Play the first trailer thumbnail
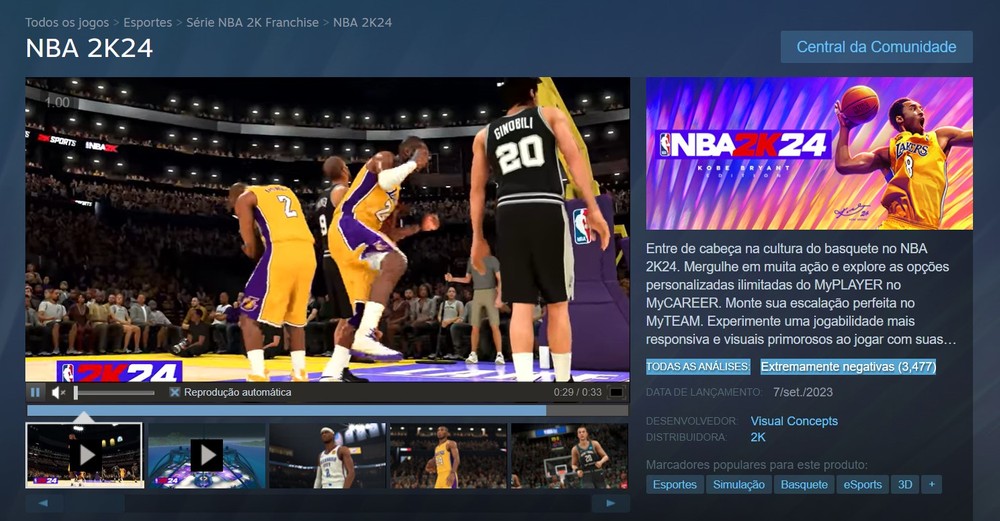This screenshot has width=1000, height=521. click(85, 456)
